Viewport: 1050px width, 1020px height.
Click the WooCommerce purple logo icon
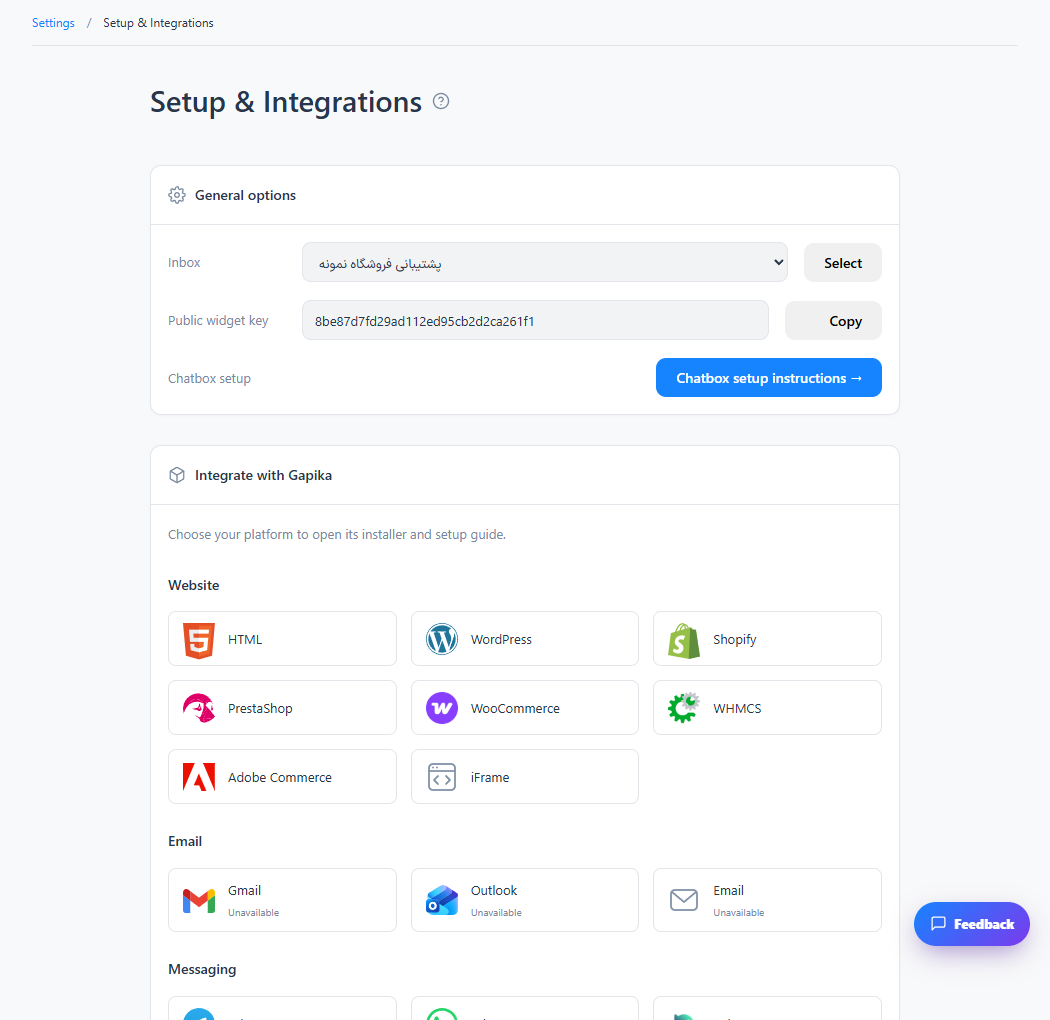442,708
